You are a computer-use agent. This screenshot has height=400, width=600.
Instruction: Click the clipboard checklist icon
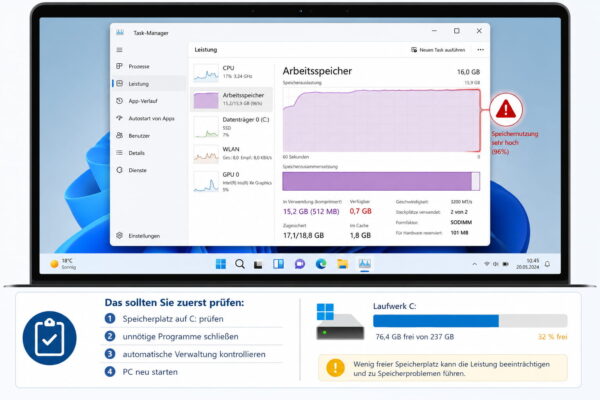click(49, 338)
